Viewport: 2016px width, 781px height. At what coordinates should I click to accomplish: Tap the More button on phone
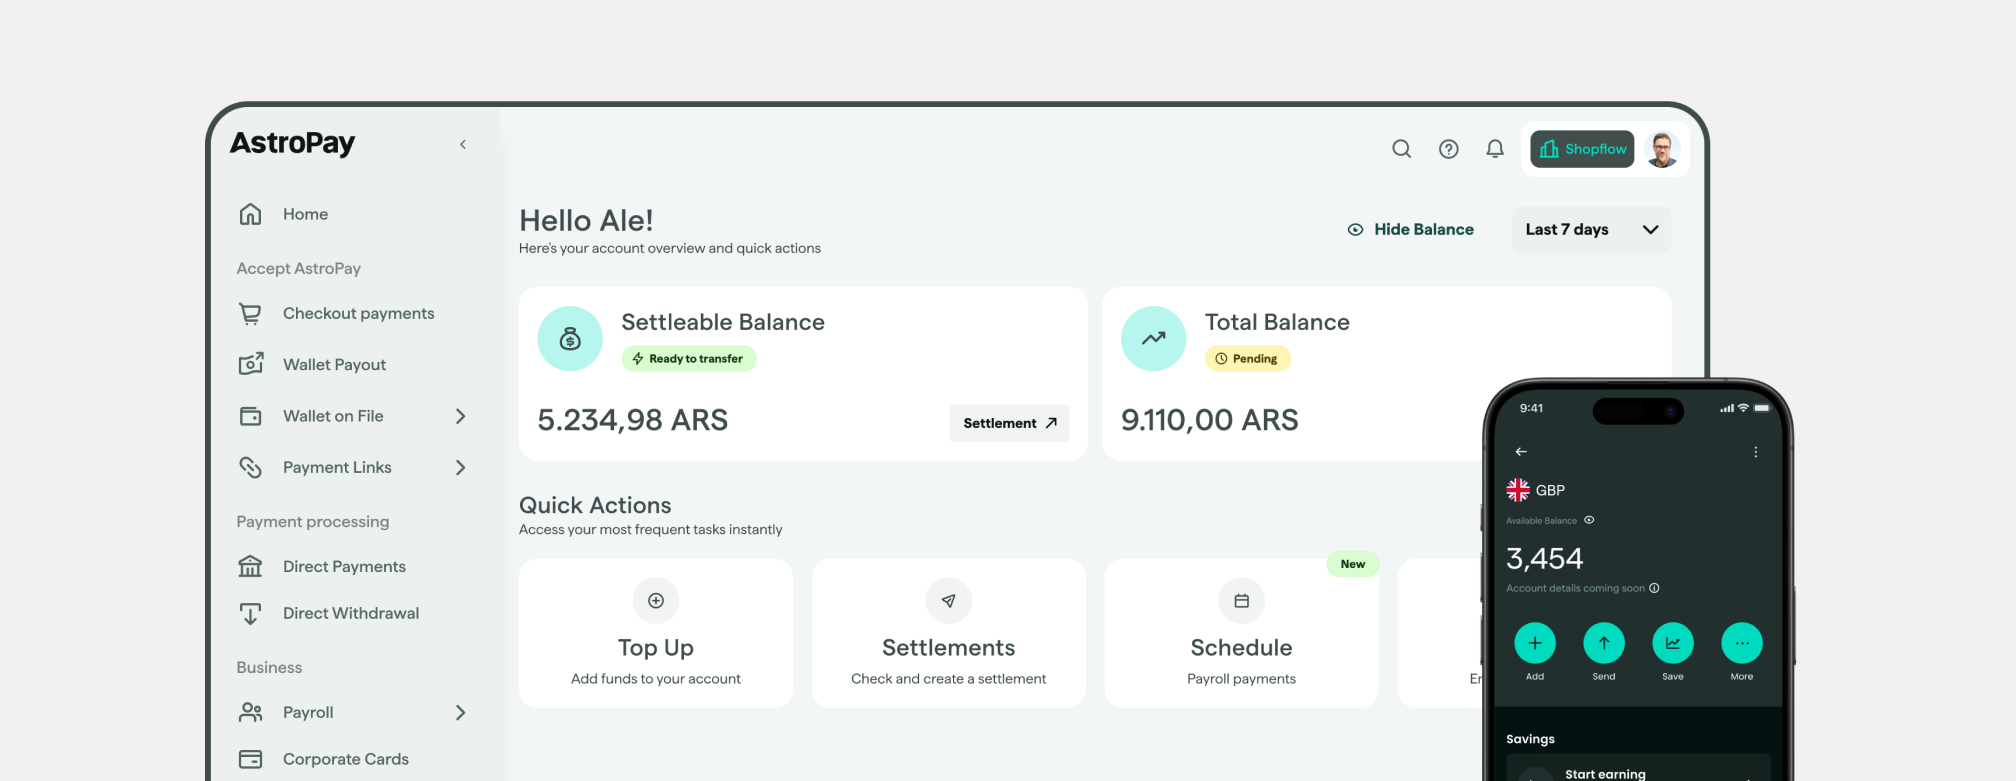pyautogui.click(x=1742, y=643)
